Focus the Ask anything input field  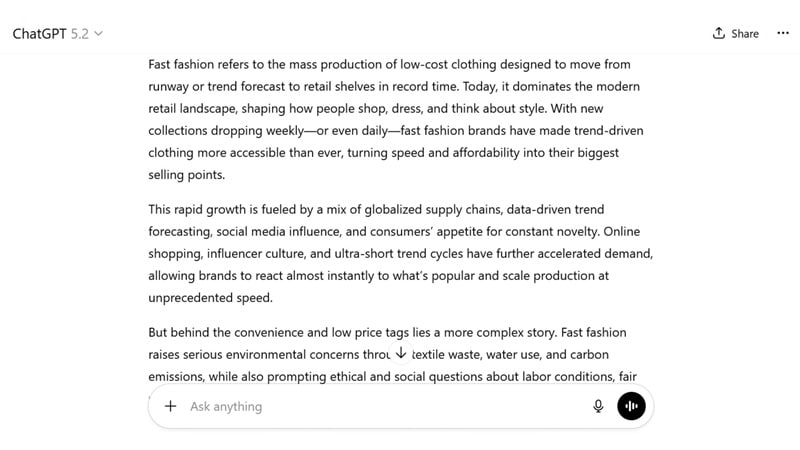(380, 406)
